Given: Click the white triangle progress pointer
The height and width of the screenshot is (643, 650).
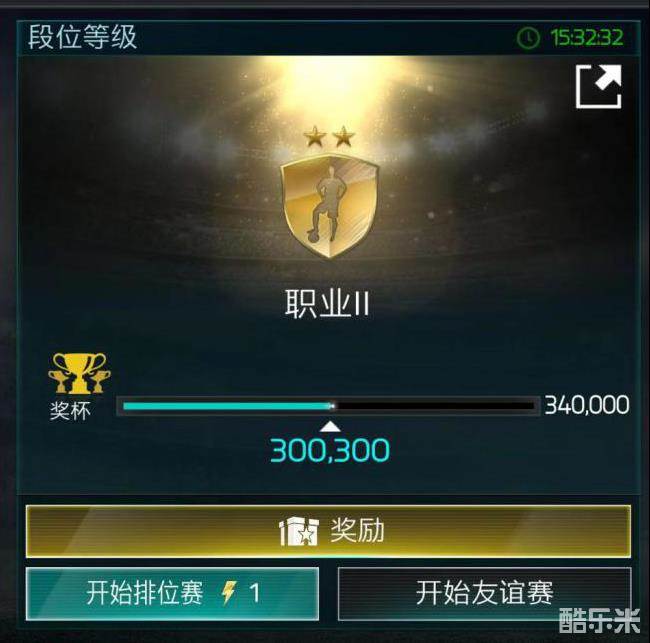Looking at the screenshot, I should (x=330, y=427).
